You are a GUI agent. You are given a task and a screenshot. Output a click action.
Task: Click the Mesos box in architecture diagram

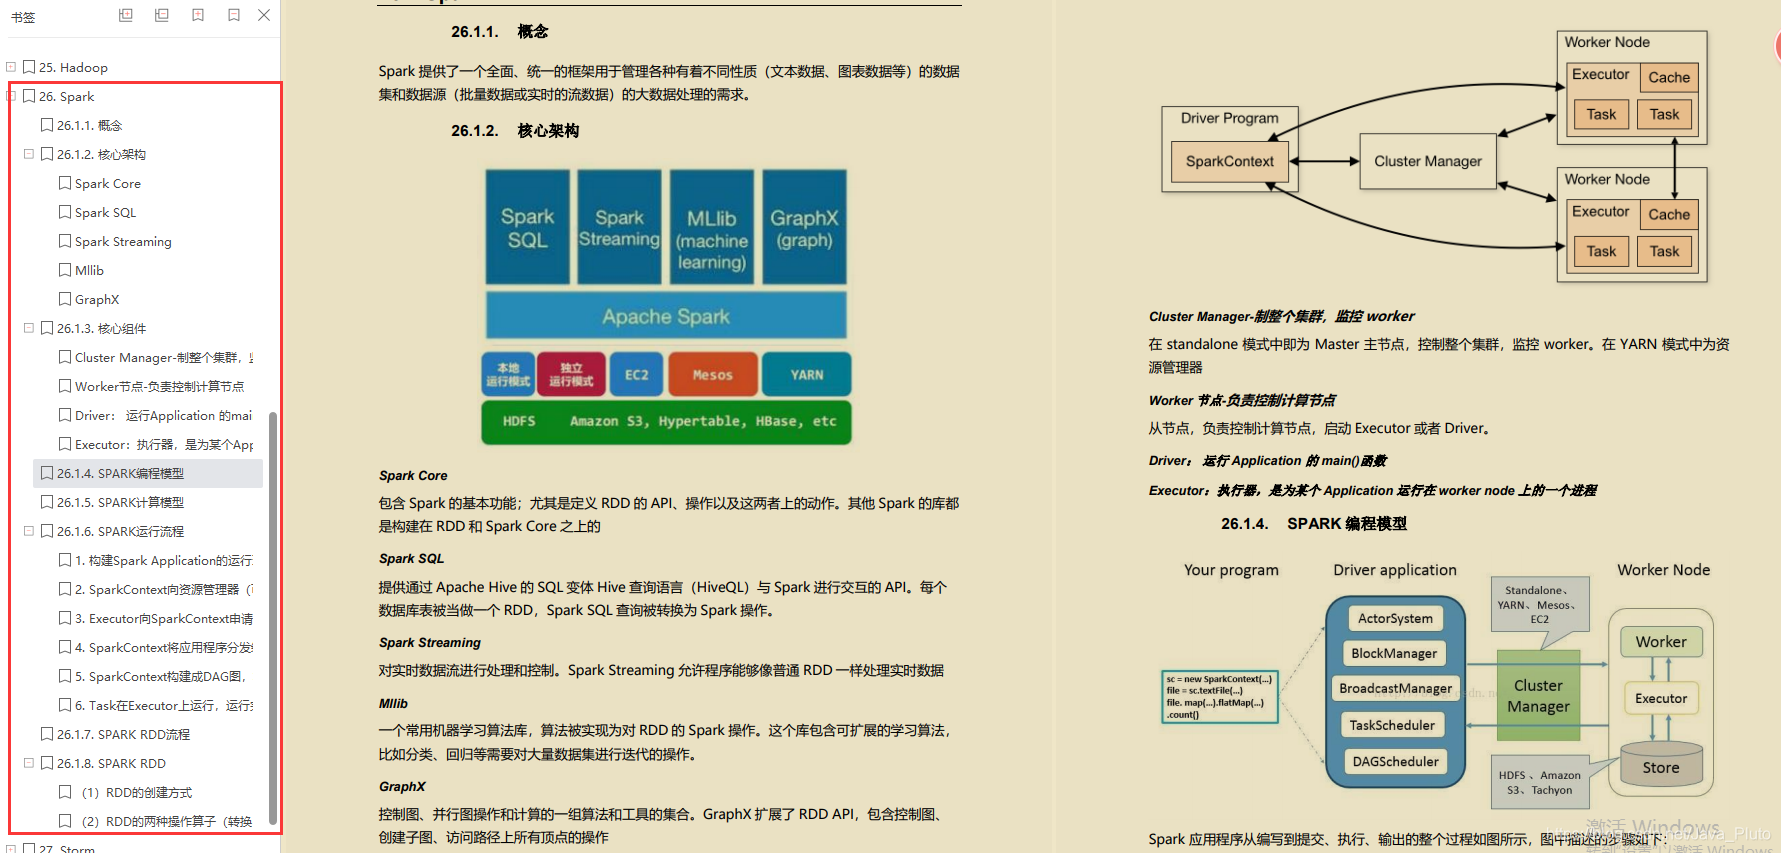click(713, 374)
